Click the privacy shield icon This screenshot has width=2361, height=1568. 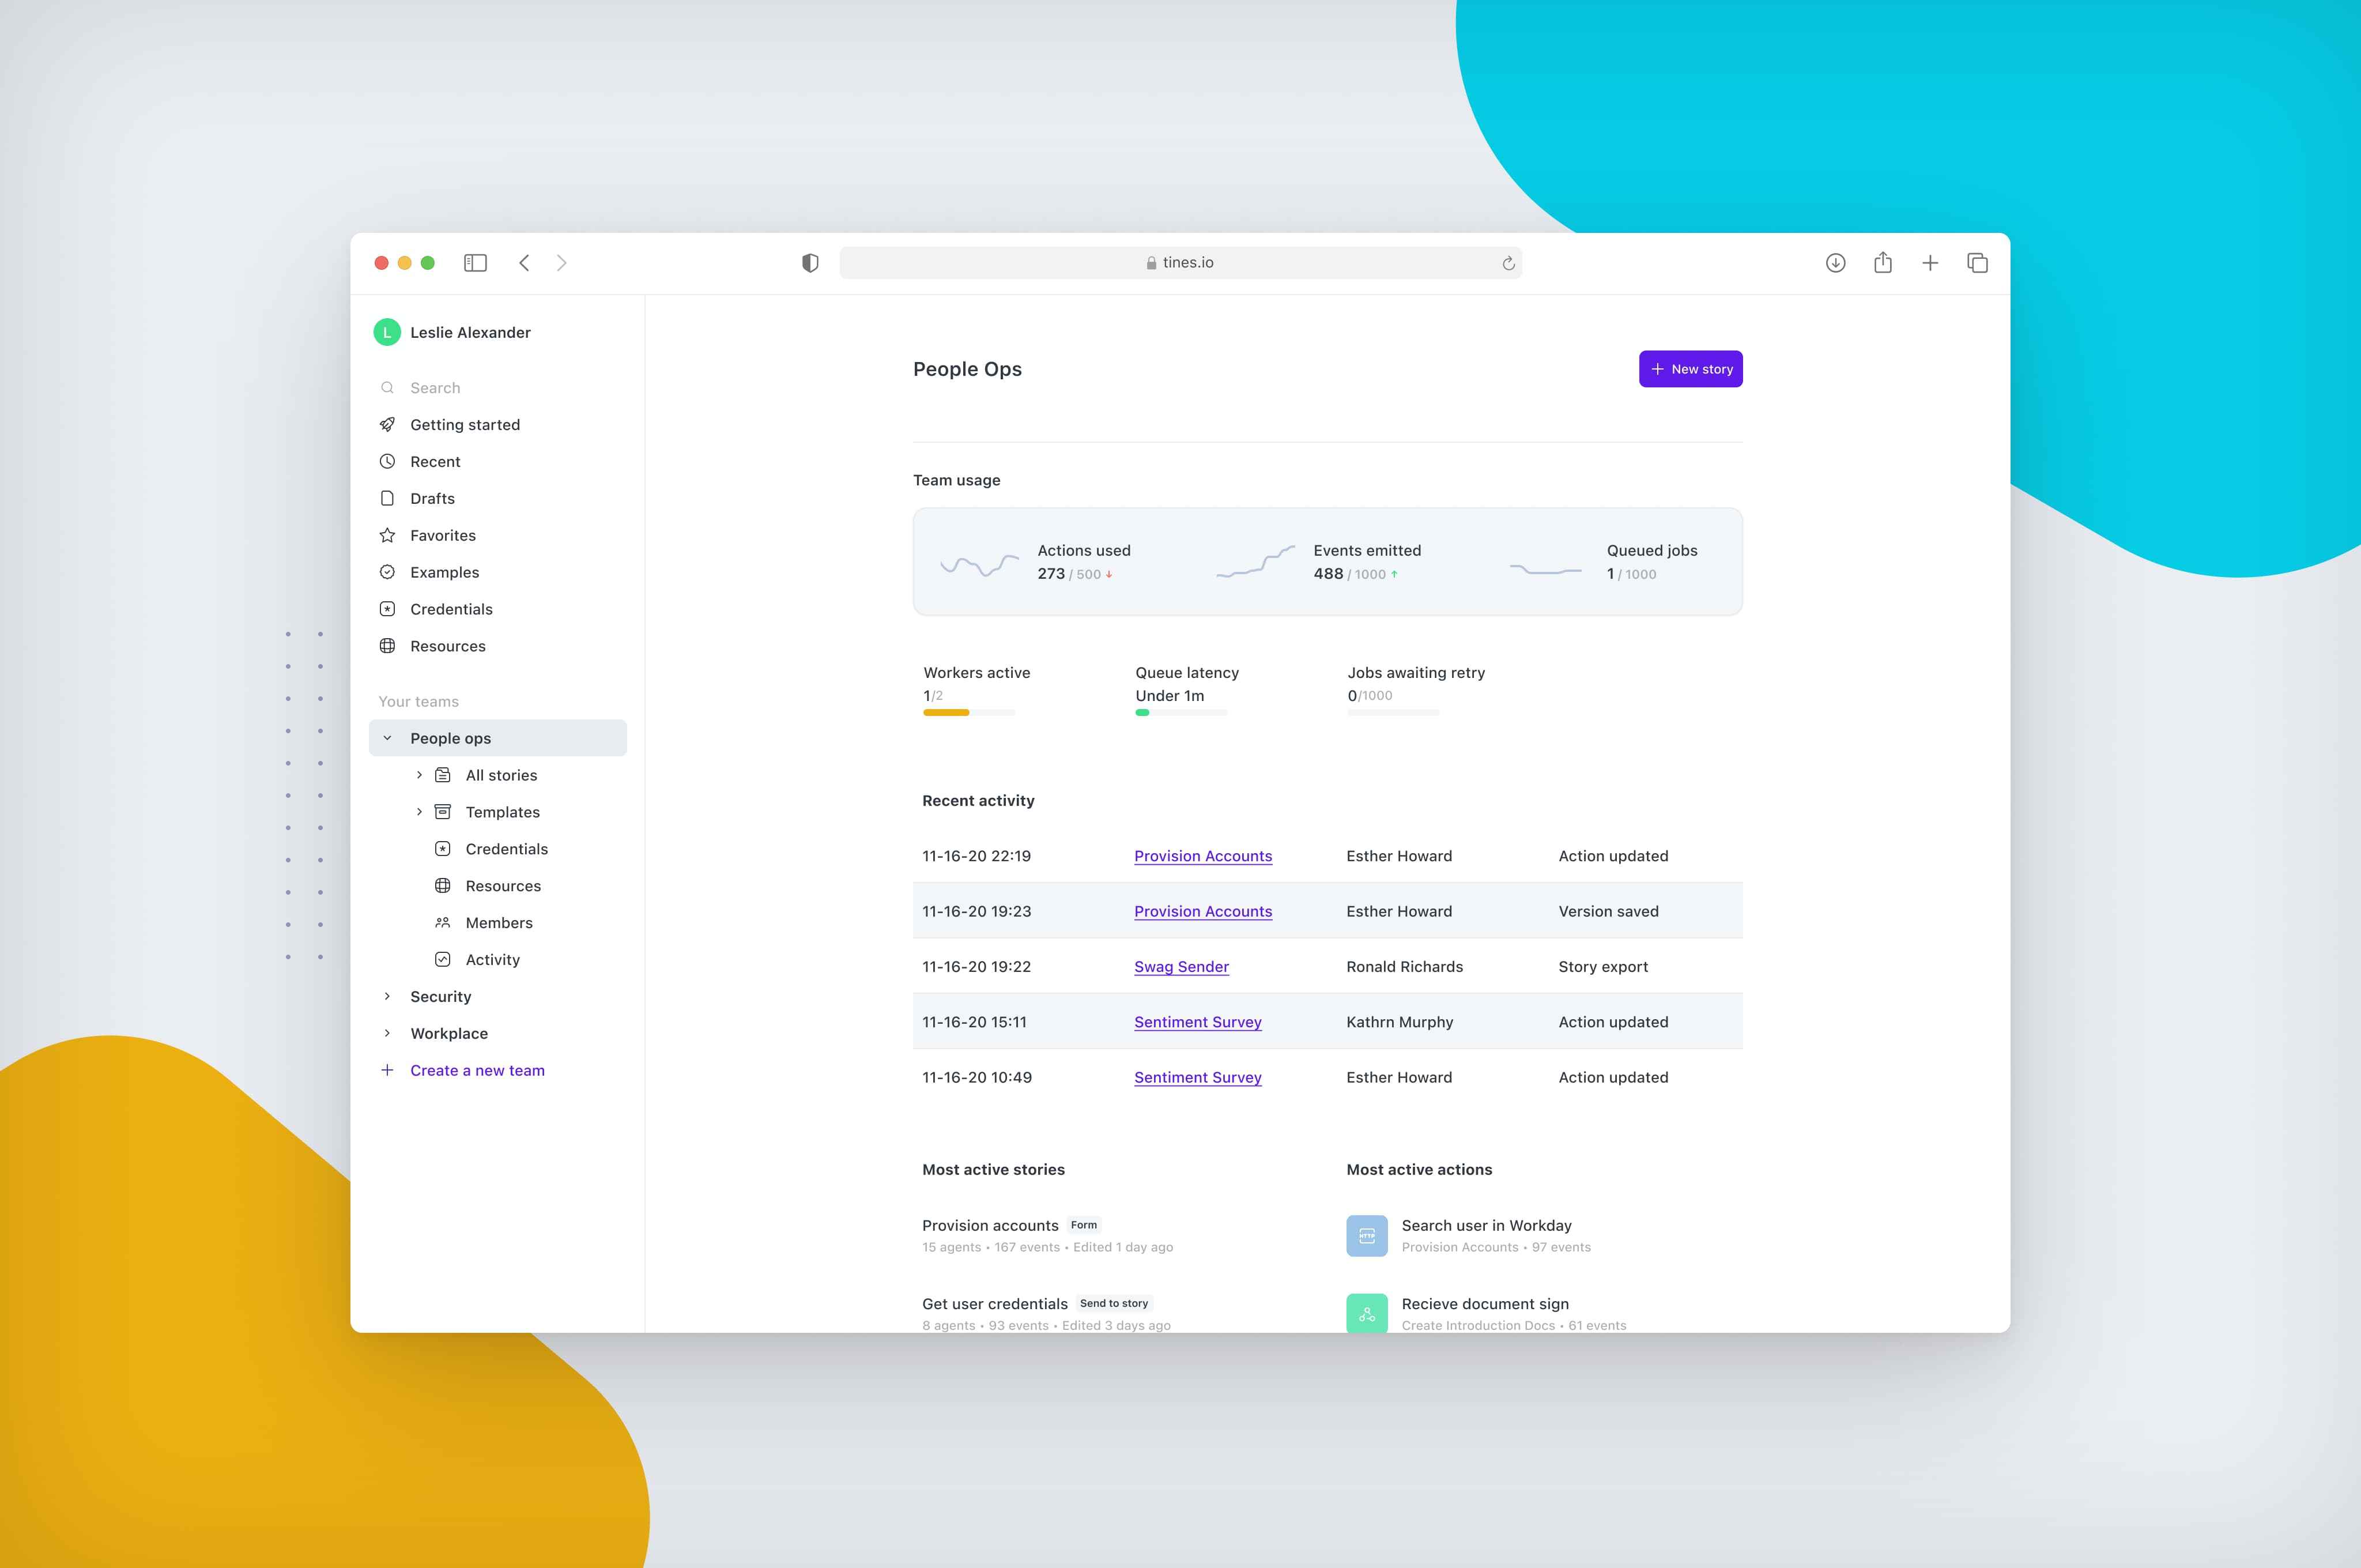pos(810,263)
